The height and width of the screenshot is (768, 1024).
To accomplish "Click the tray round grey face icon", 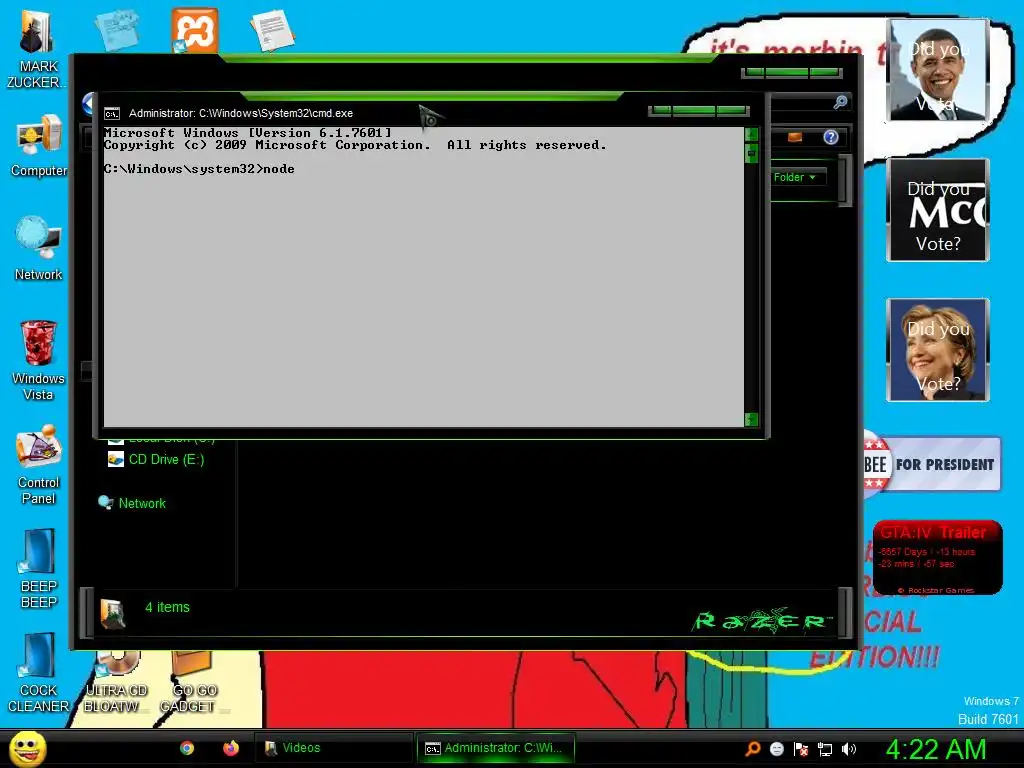I will [x=776, y=749].
